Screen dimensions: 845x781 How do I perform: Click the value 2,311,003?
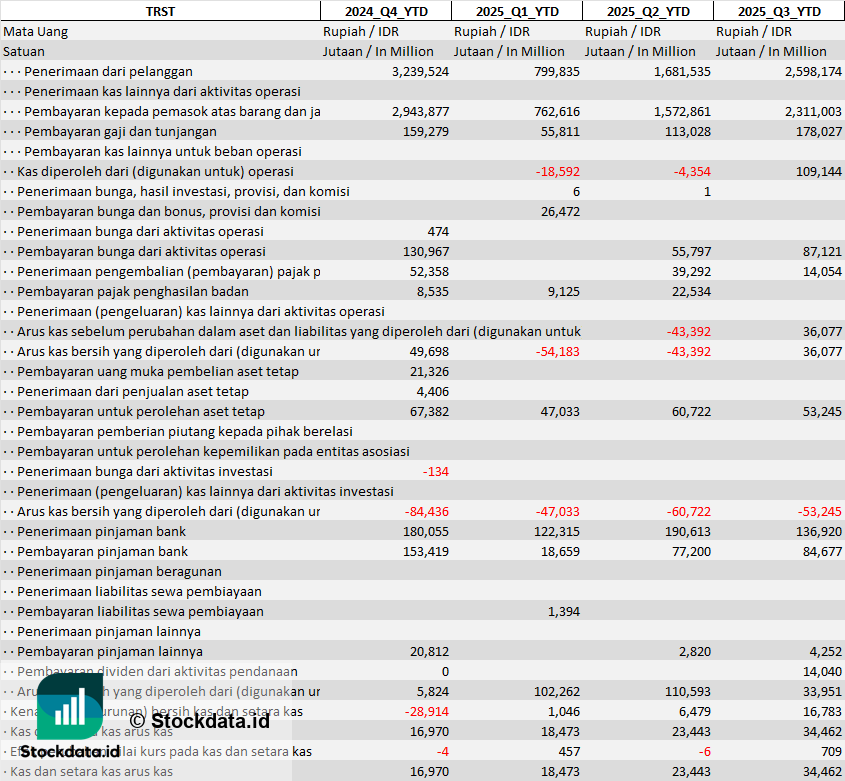813,112
